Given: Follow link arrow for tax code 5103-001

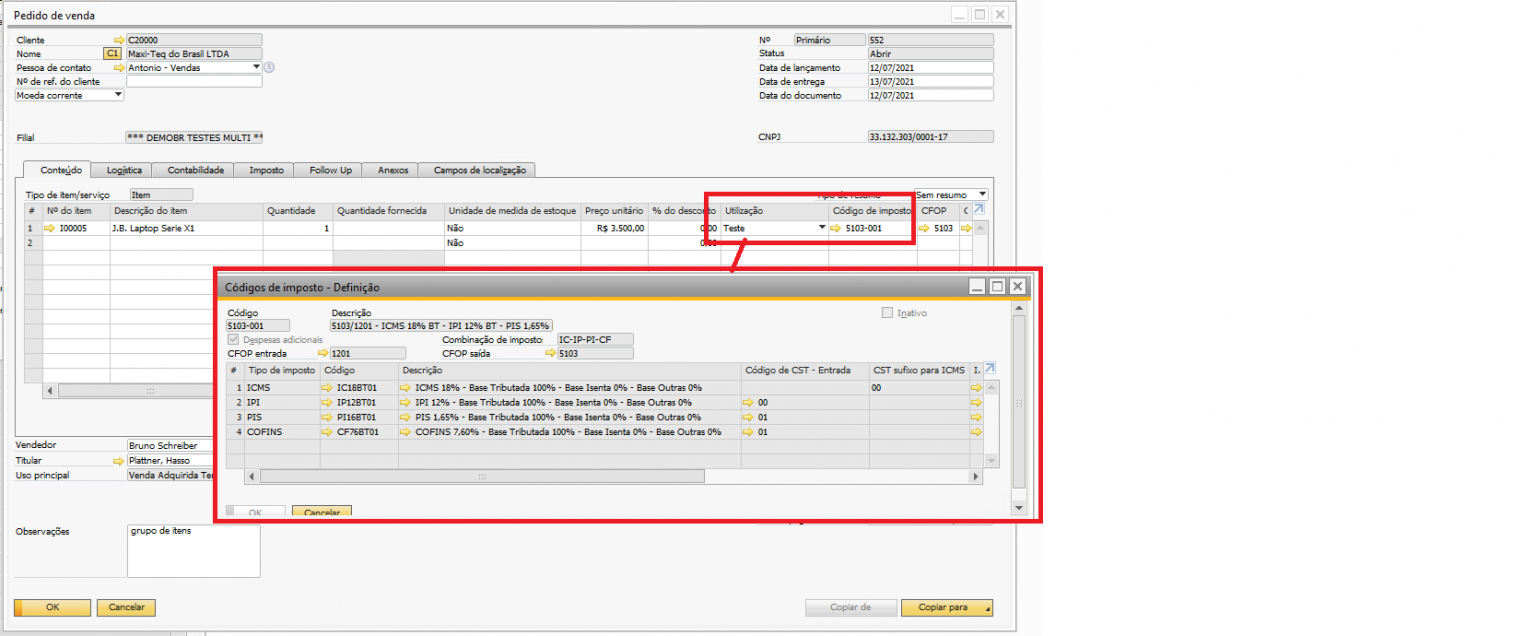Looking at the screenshot, I should [836, 229].
